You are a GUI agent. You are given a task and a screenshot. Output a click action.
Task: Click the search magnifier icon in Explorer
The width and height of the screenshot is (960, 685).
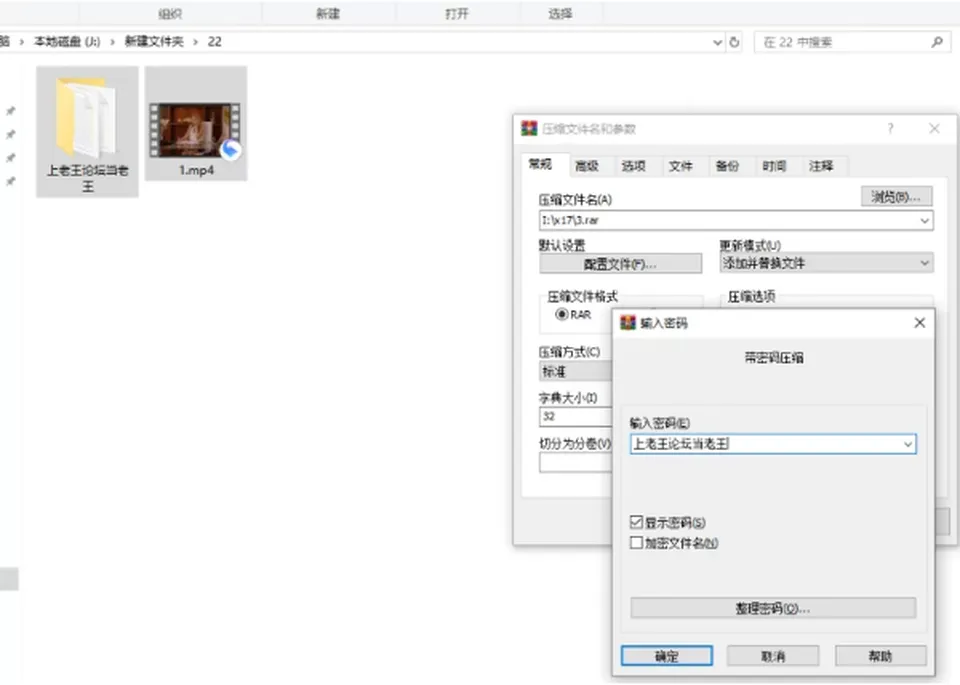tap(937, 42)
